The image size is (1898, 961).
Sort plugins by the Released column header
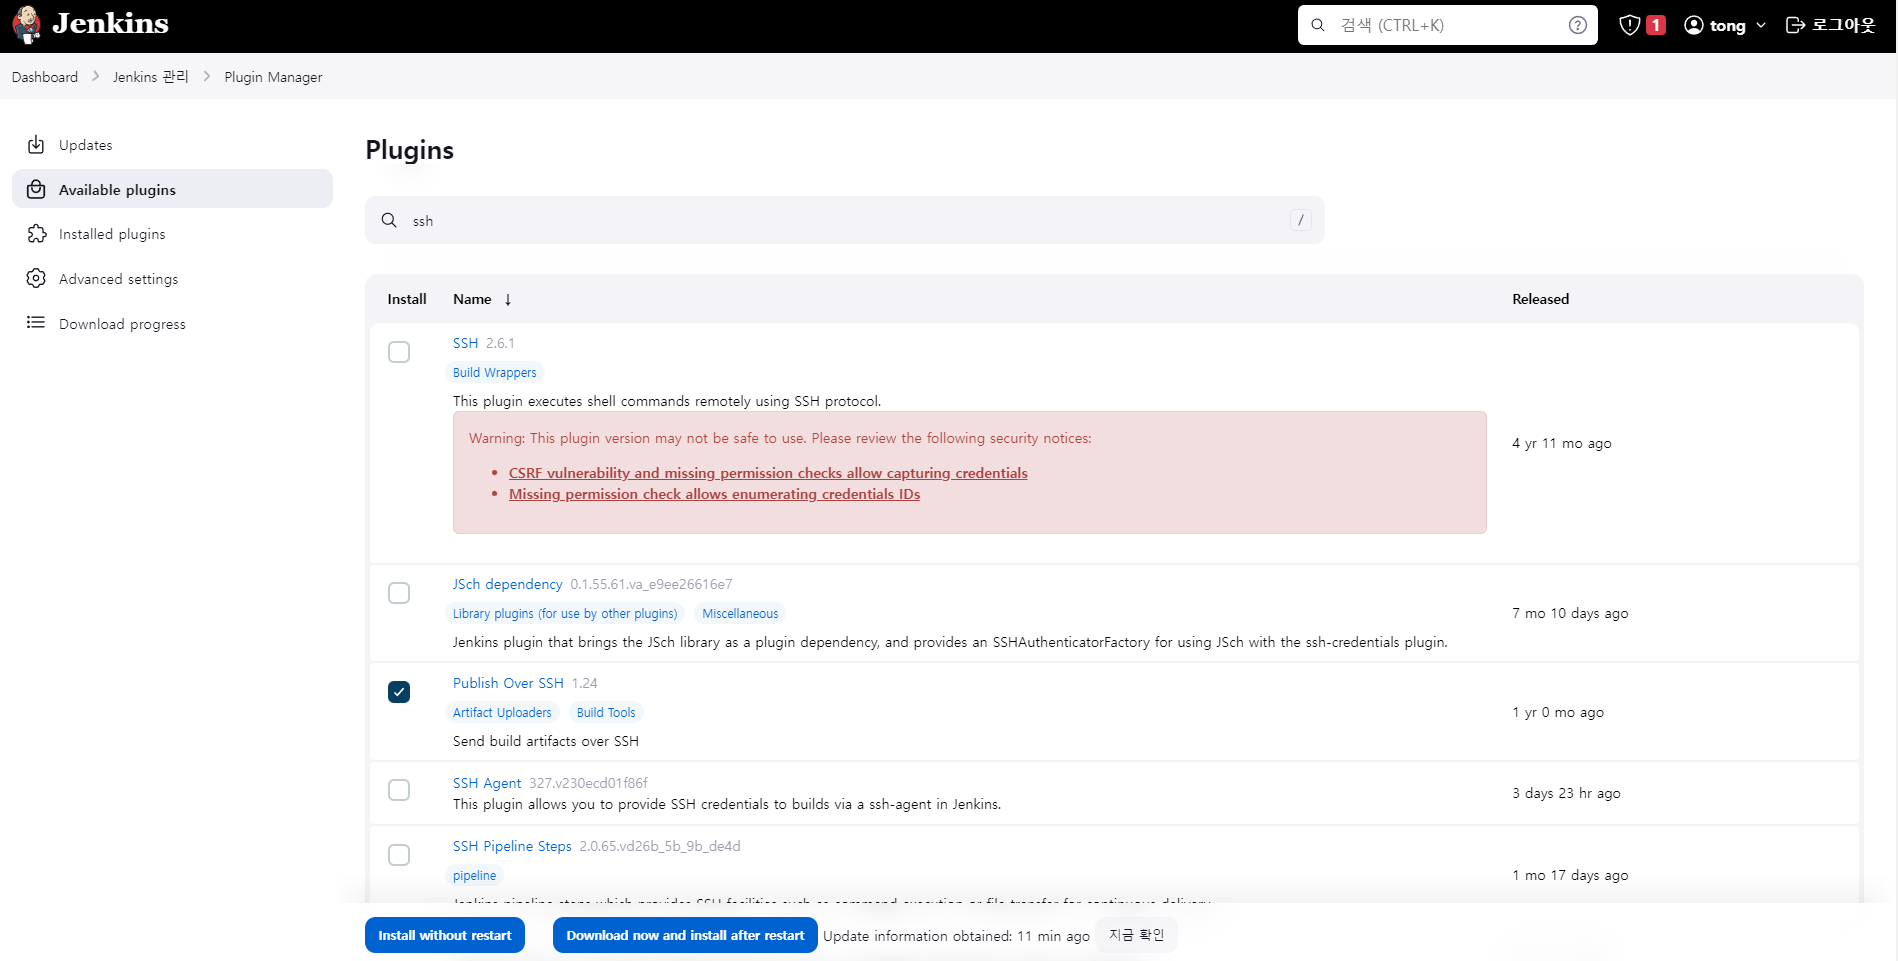1540,299
